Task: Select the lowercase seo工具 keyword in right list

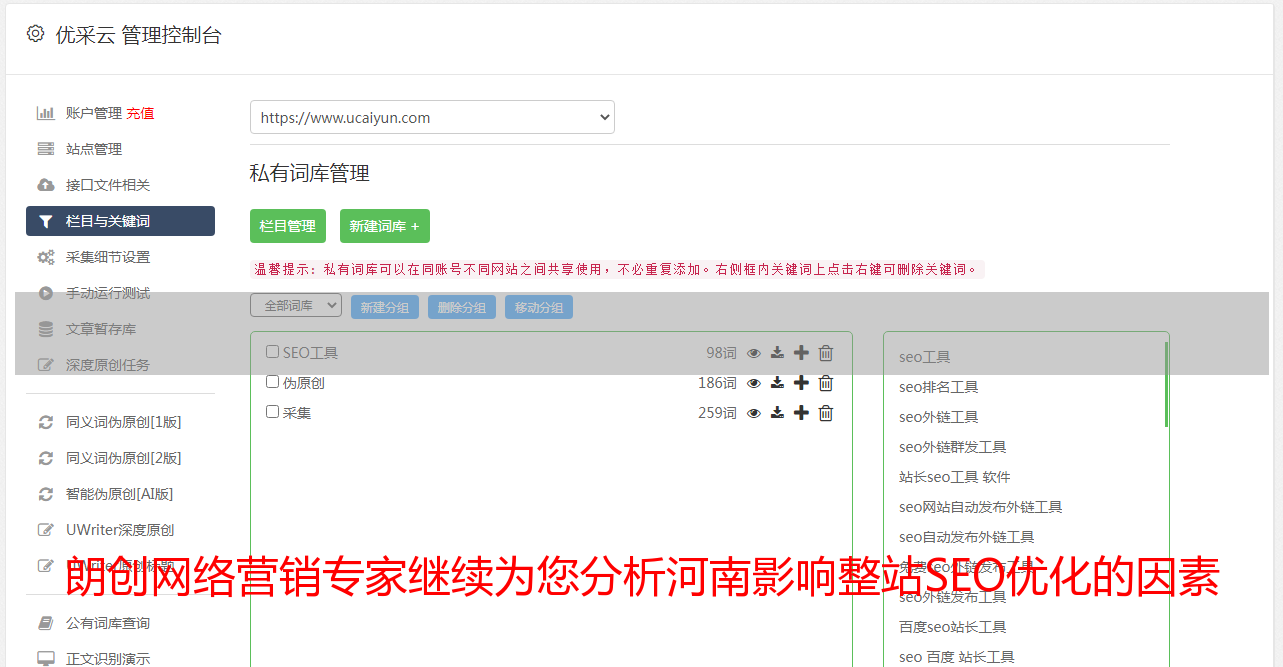Action: [925, 357]
